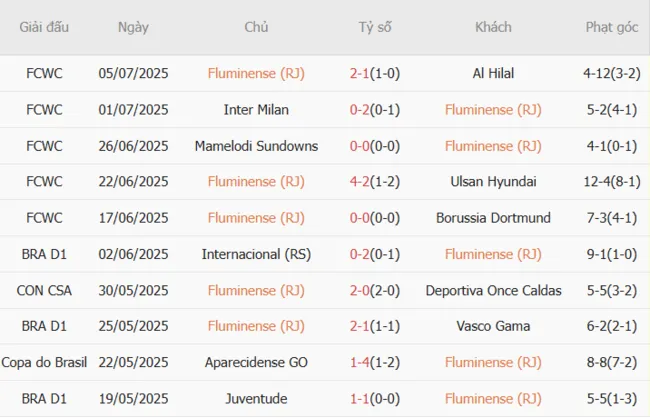Select the Ulsan Hyundai team link

click(493, 182)
